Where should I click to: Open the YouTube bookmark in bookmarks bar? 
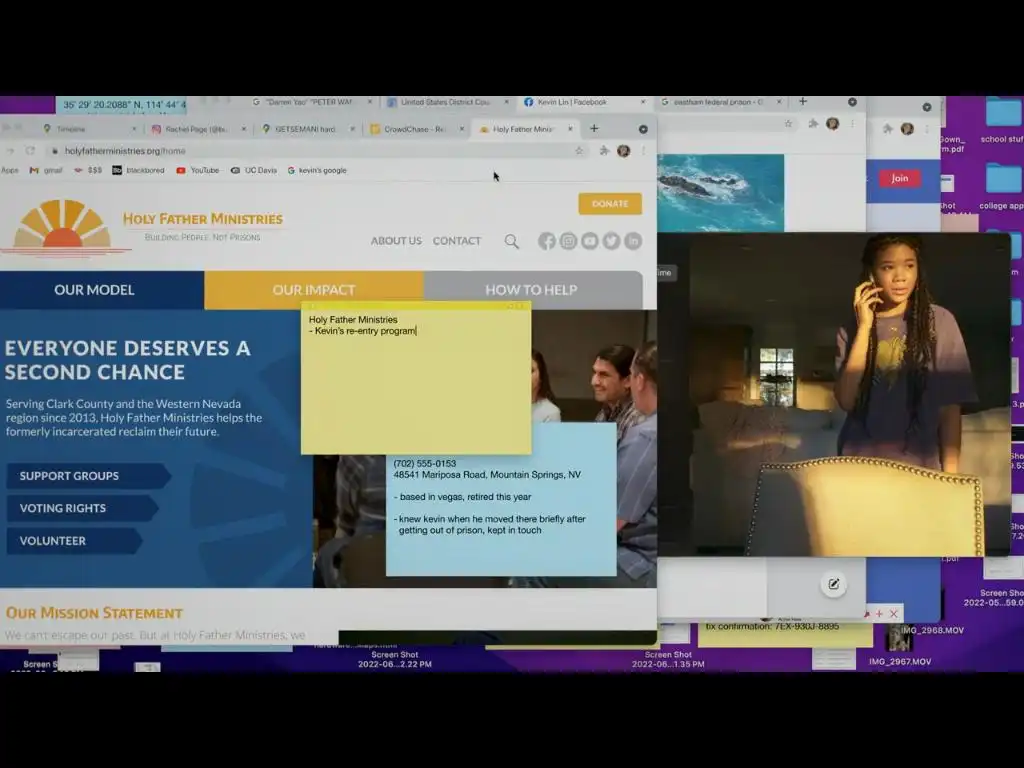tap(197, 170)
